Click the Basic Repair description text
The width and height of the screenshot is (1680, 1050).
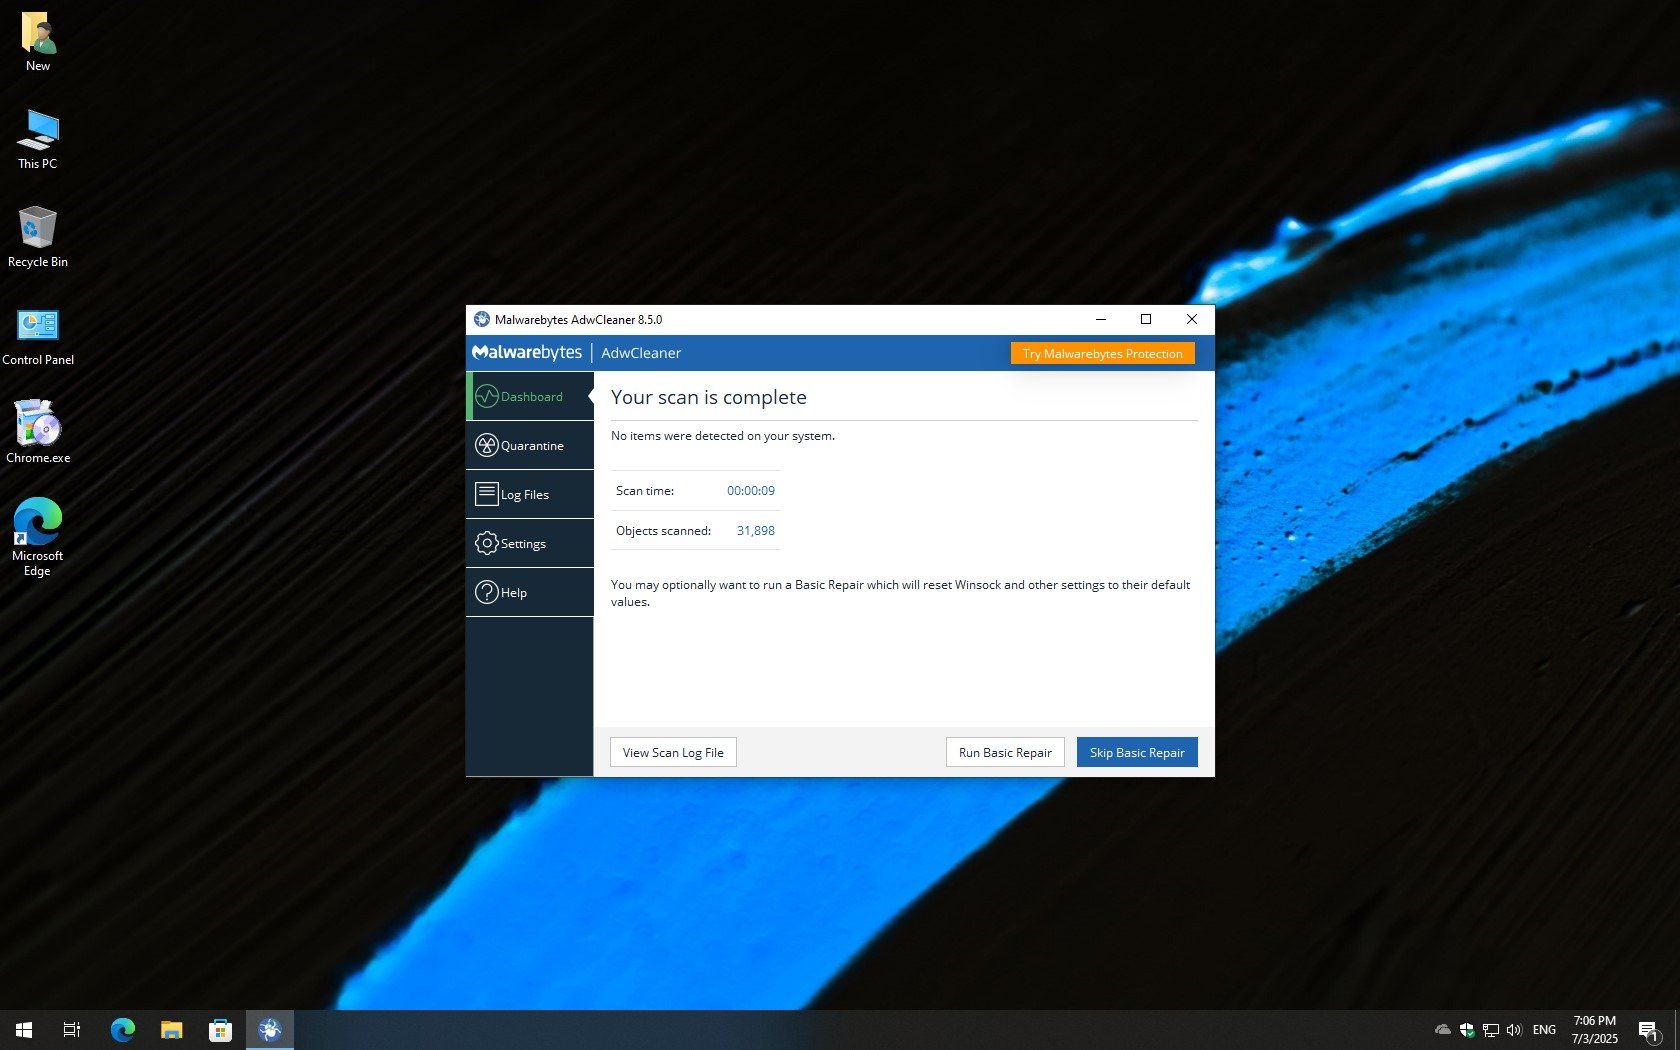[x=901, y=593]
